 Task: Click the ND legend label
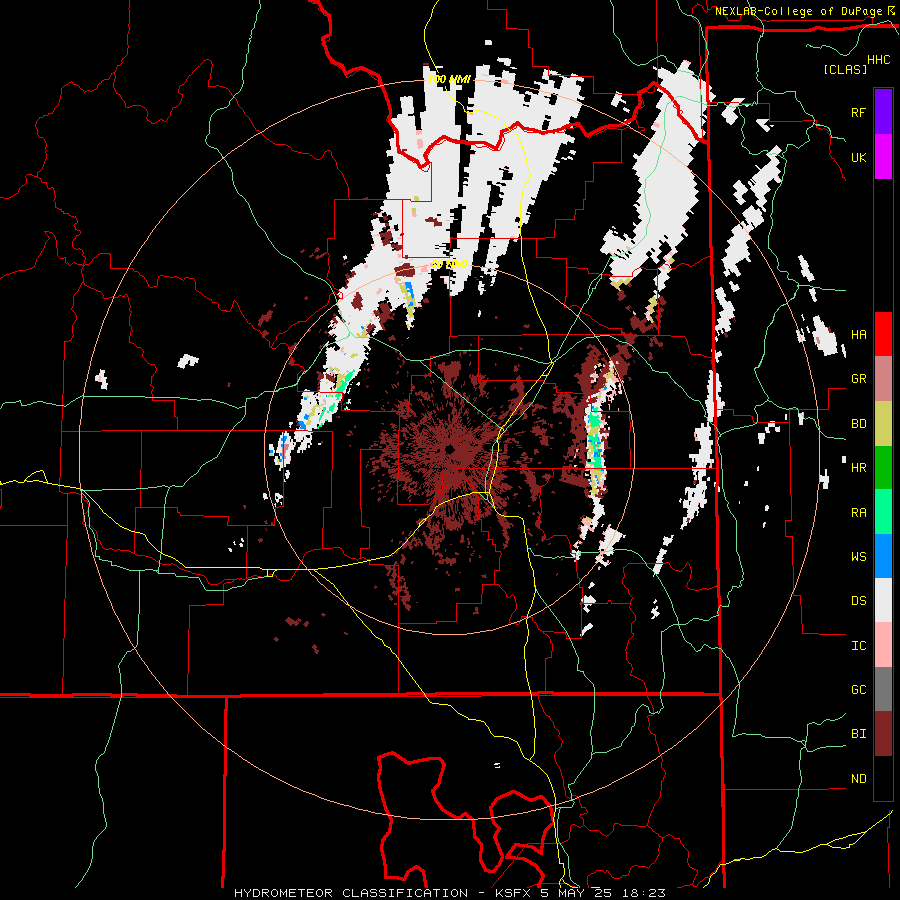coord(858,779)
